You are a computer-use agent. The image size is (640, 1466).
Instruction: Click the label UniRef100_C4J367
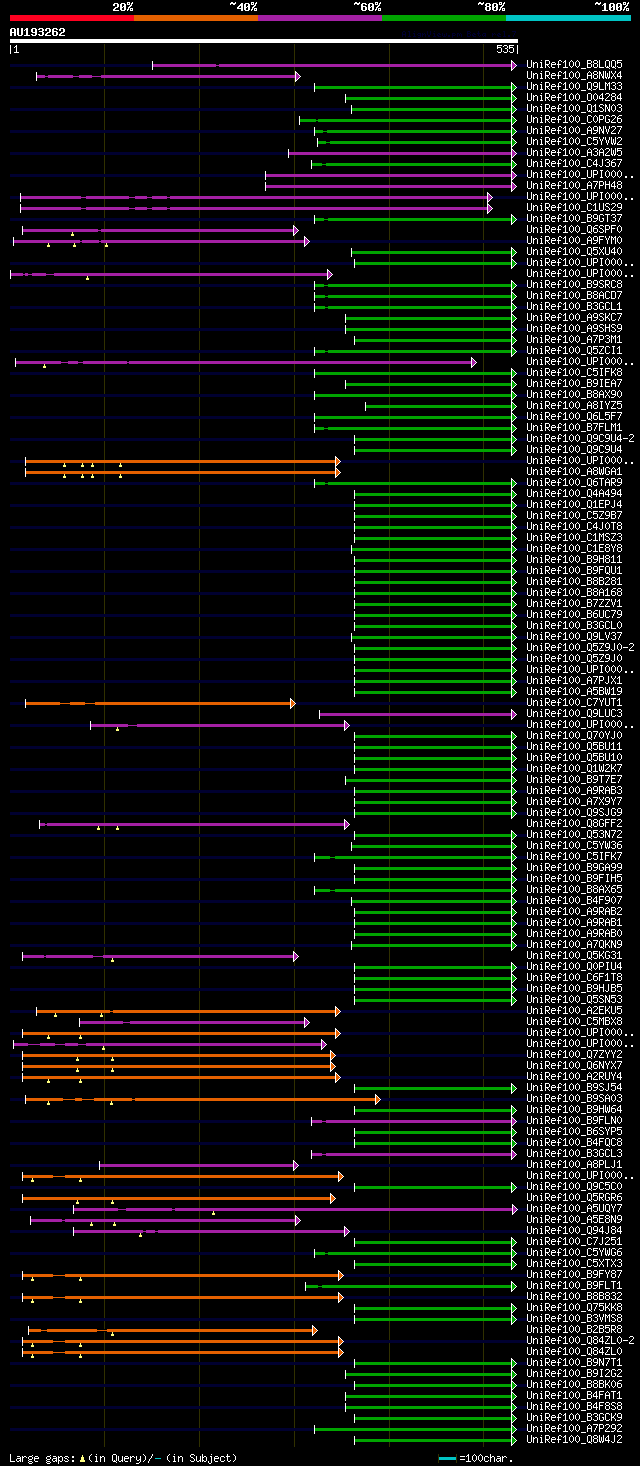click(x=574, y=164)
